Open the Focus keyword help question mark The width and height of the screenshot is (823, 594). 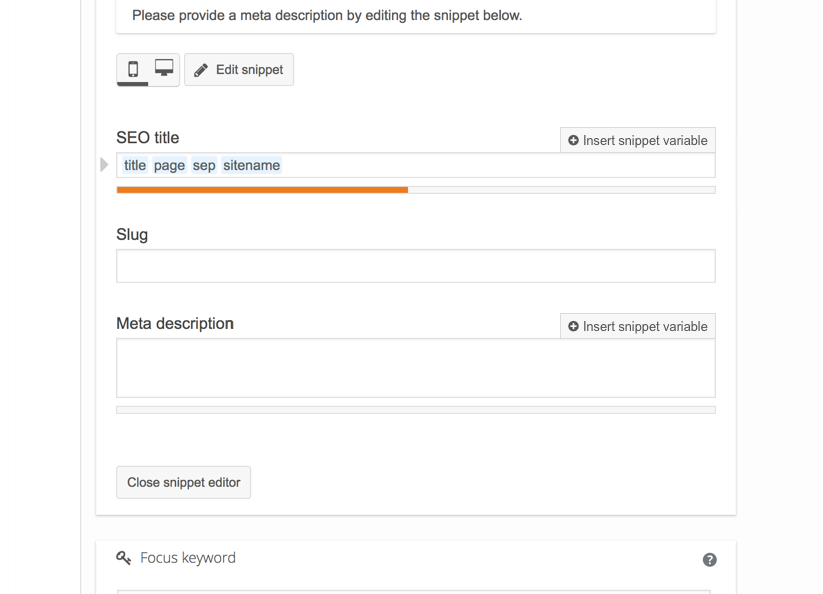[709, 559]
